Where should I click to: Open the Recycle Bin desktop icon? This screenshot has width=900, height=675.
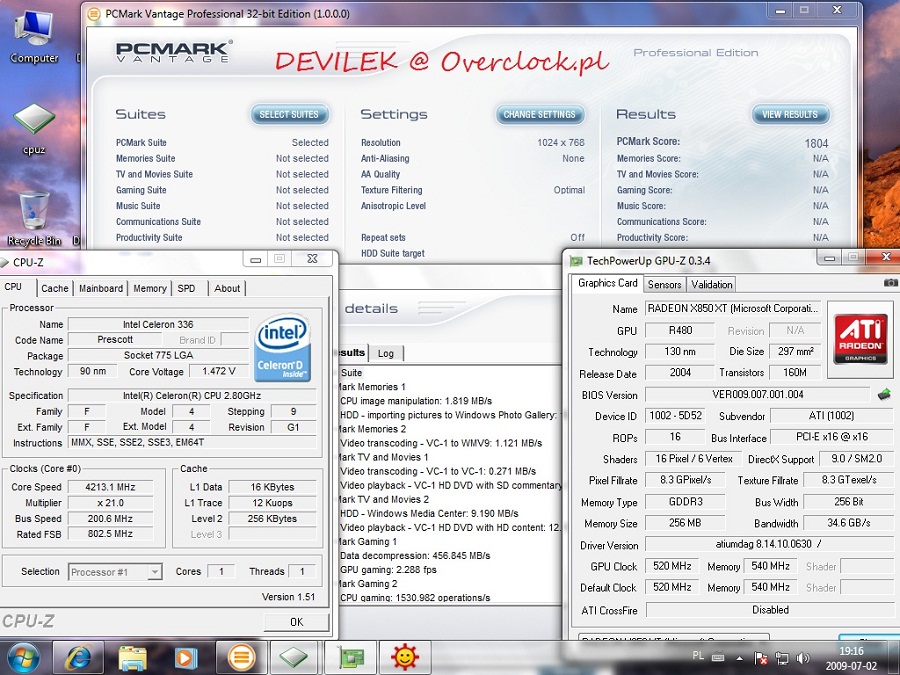coord(34,219)
